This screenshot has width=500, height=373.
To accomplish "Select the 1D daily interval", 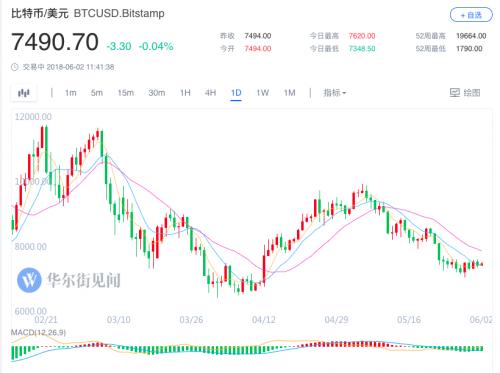I will click(236, 93).
